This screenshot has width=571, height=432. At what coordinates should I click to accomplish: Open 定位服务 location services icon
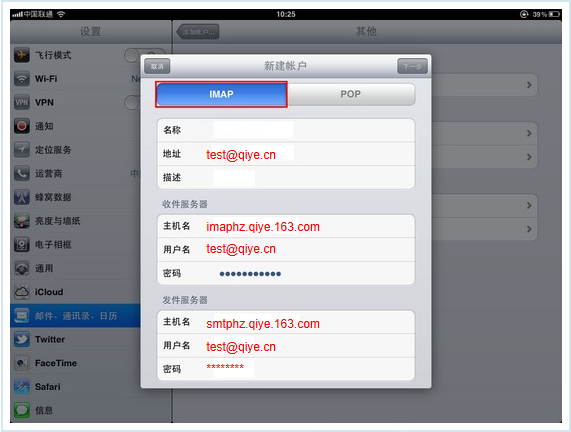click(x=22, y=150)
